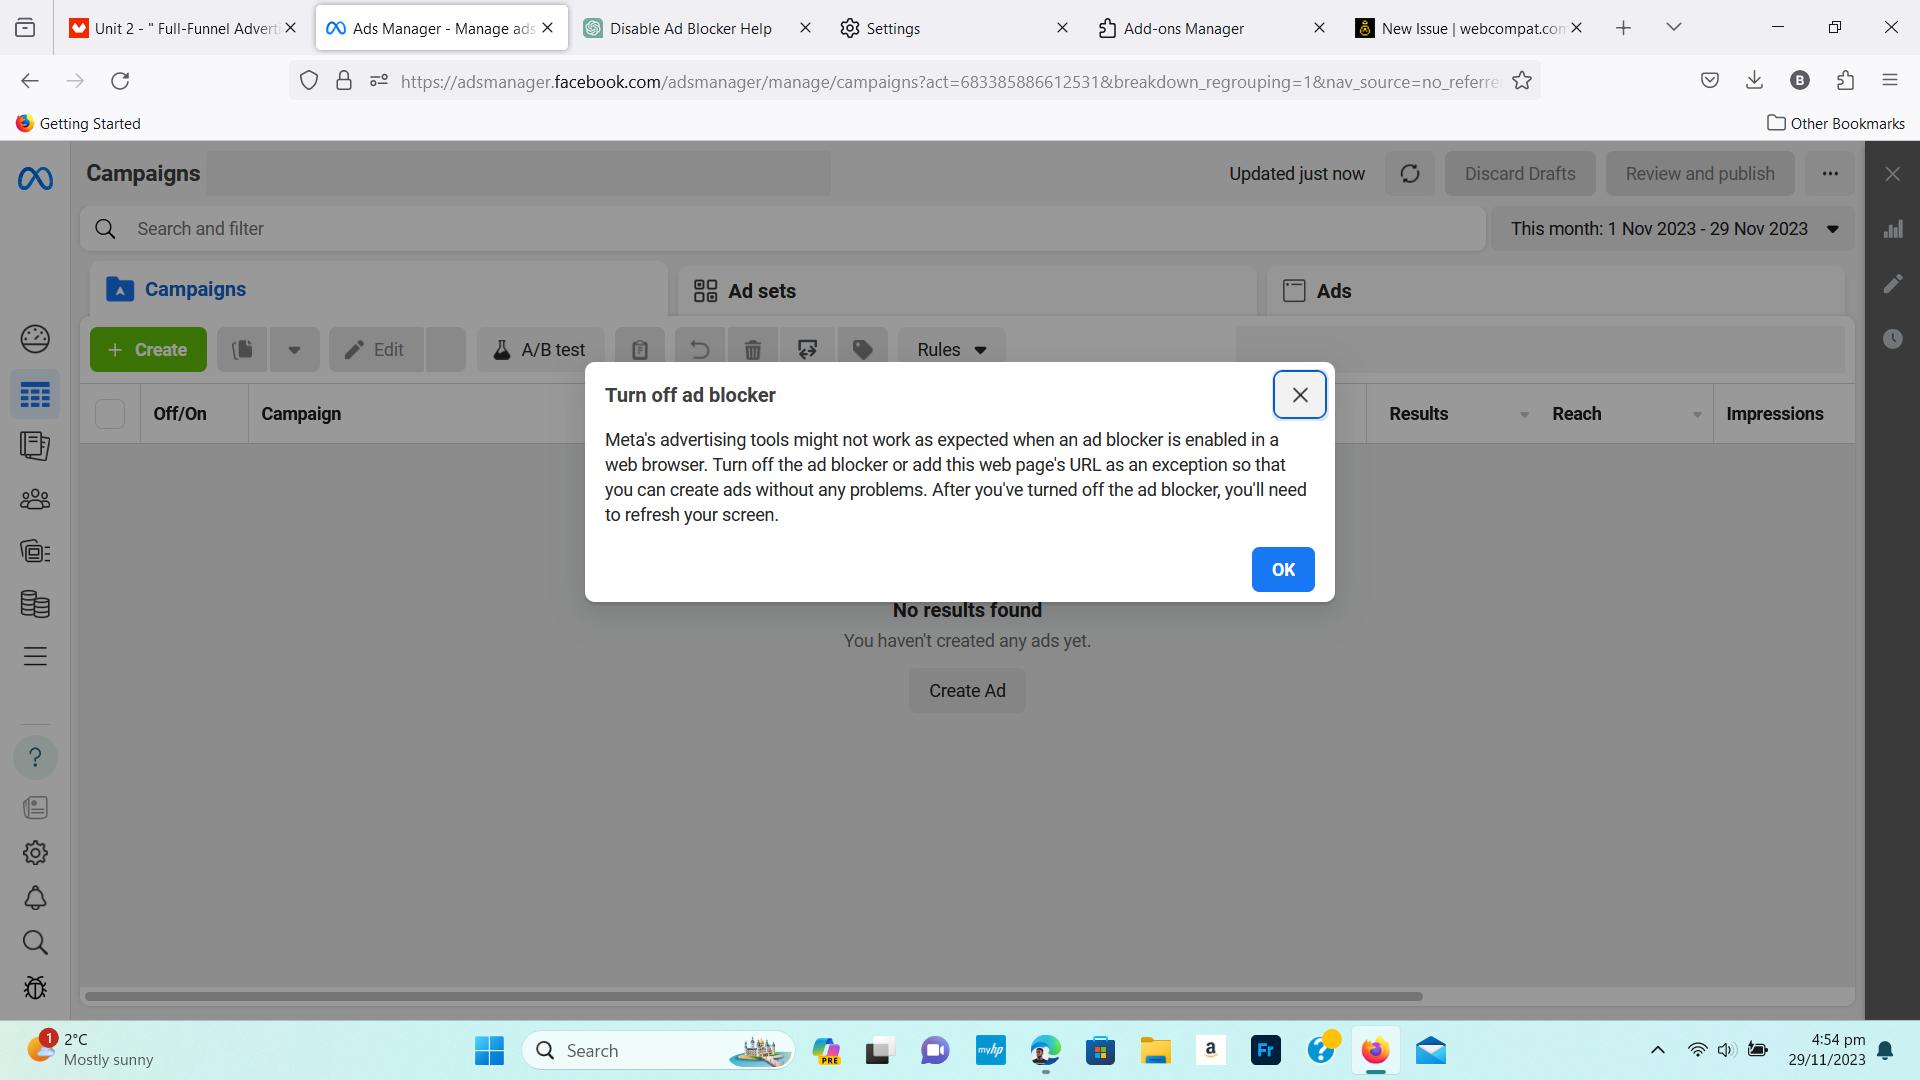Click the undo arrow icon in toolbar
The width and height of the screenshot is (1920, 1080).
click(699, 350)
